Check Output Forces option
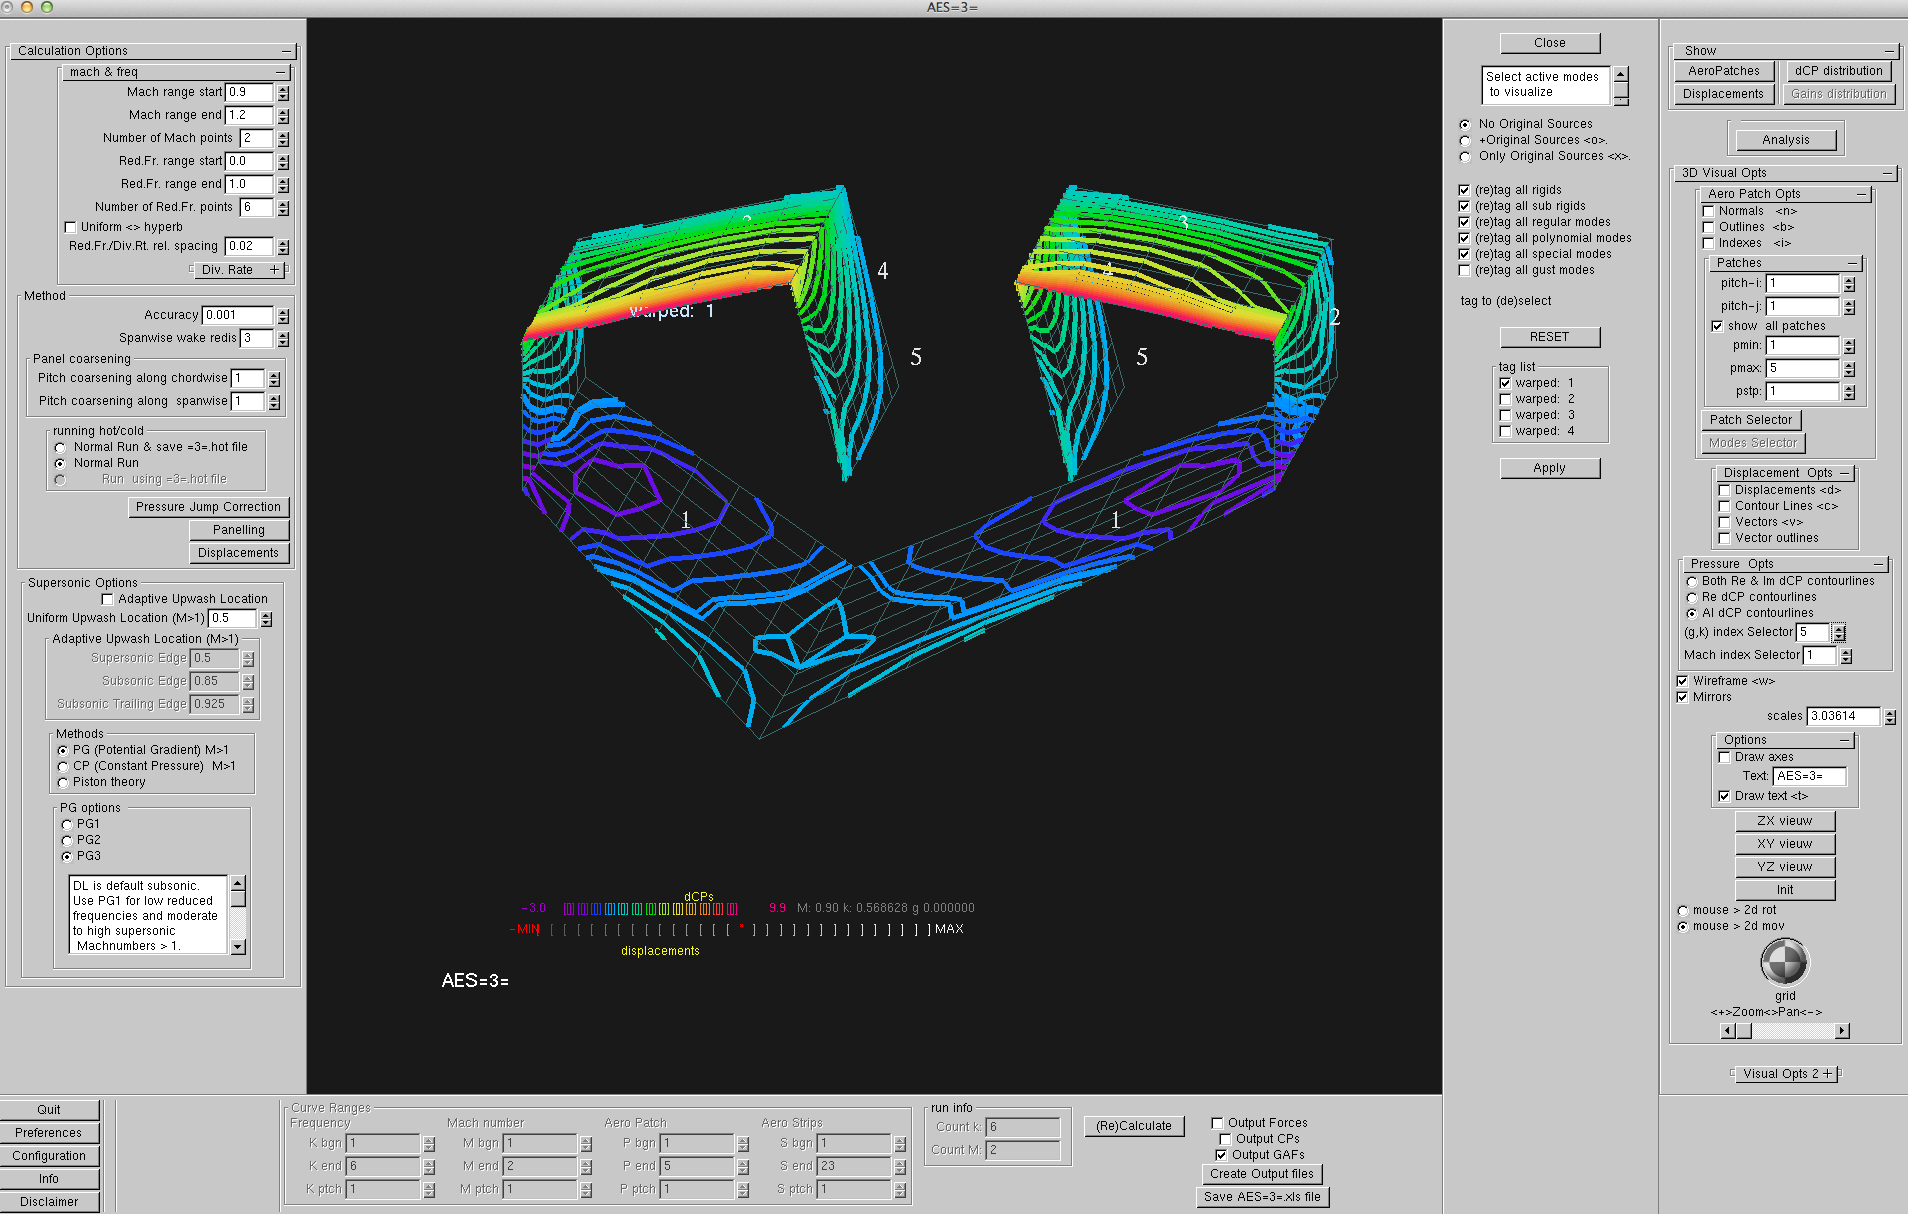Viewport: 1908px width, 1214px height. (x=1217, y=1123)
